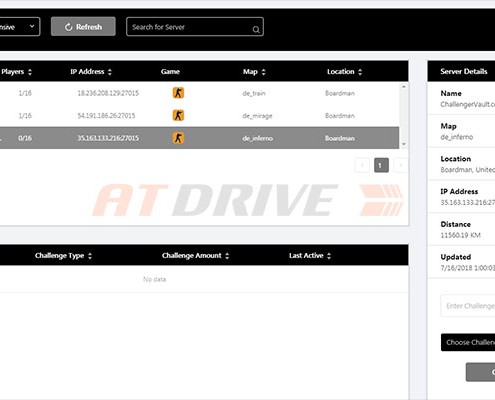This screenshot has width=495, height=400.
Task: Click Boardman location in de_mirage row
Action: (x=340, y=116)
